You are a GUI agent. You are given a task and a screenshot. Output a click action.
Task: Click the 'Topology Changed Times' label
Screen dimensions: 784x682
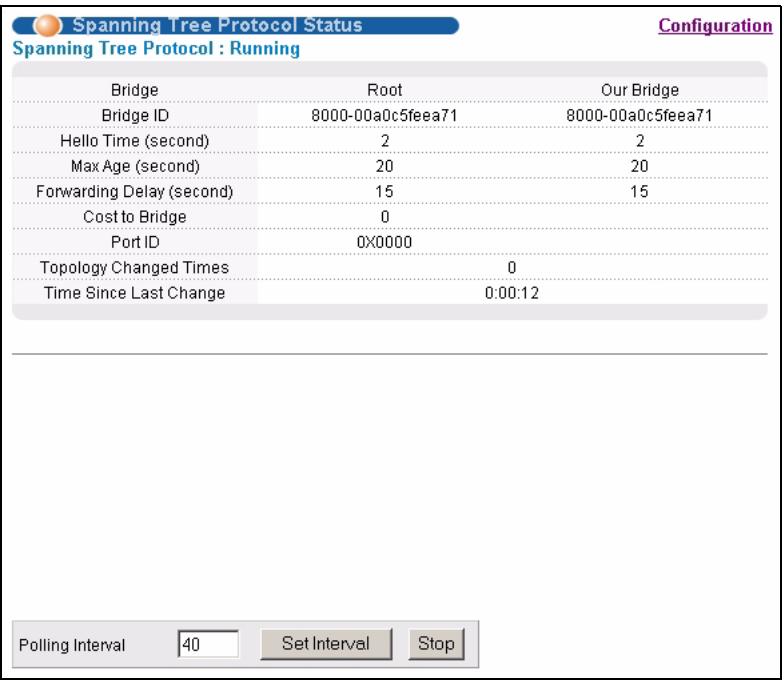click(134, 268)
